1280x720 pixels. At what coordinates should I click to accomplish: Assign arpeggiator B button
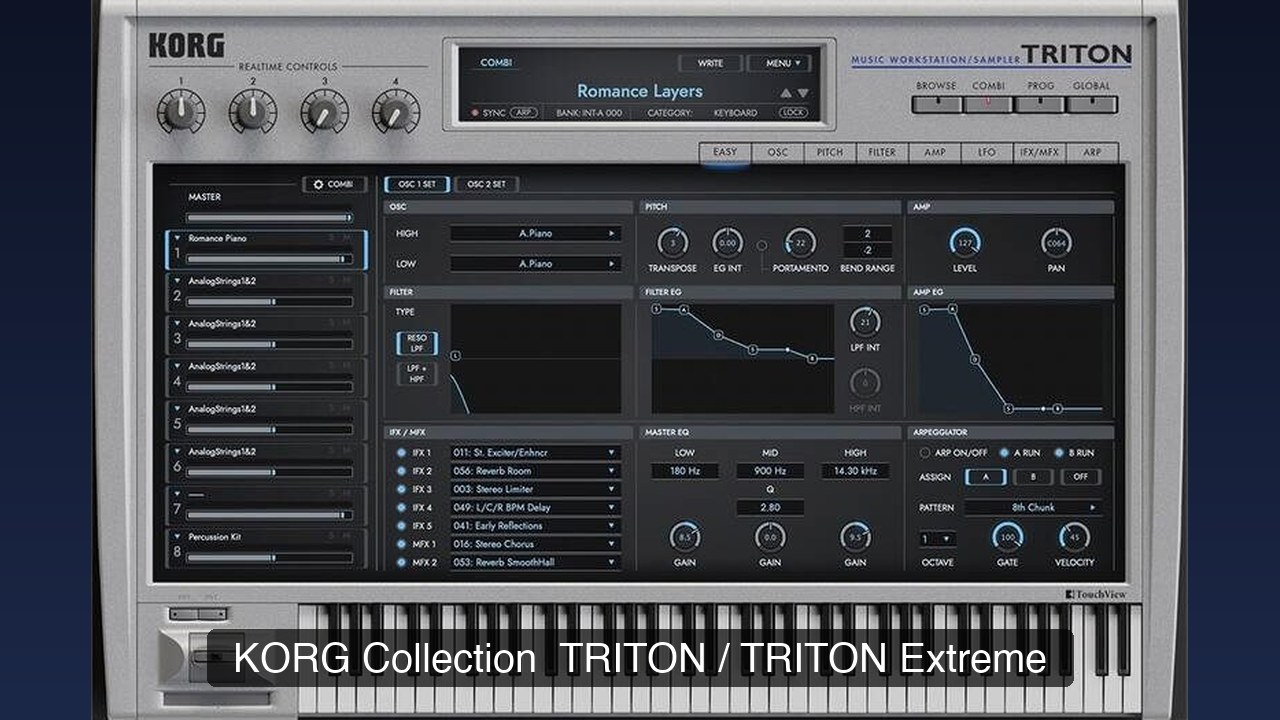coord(1034,477)
